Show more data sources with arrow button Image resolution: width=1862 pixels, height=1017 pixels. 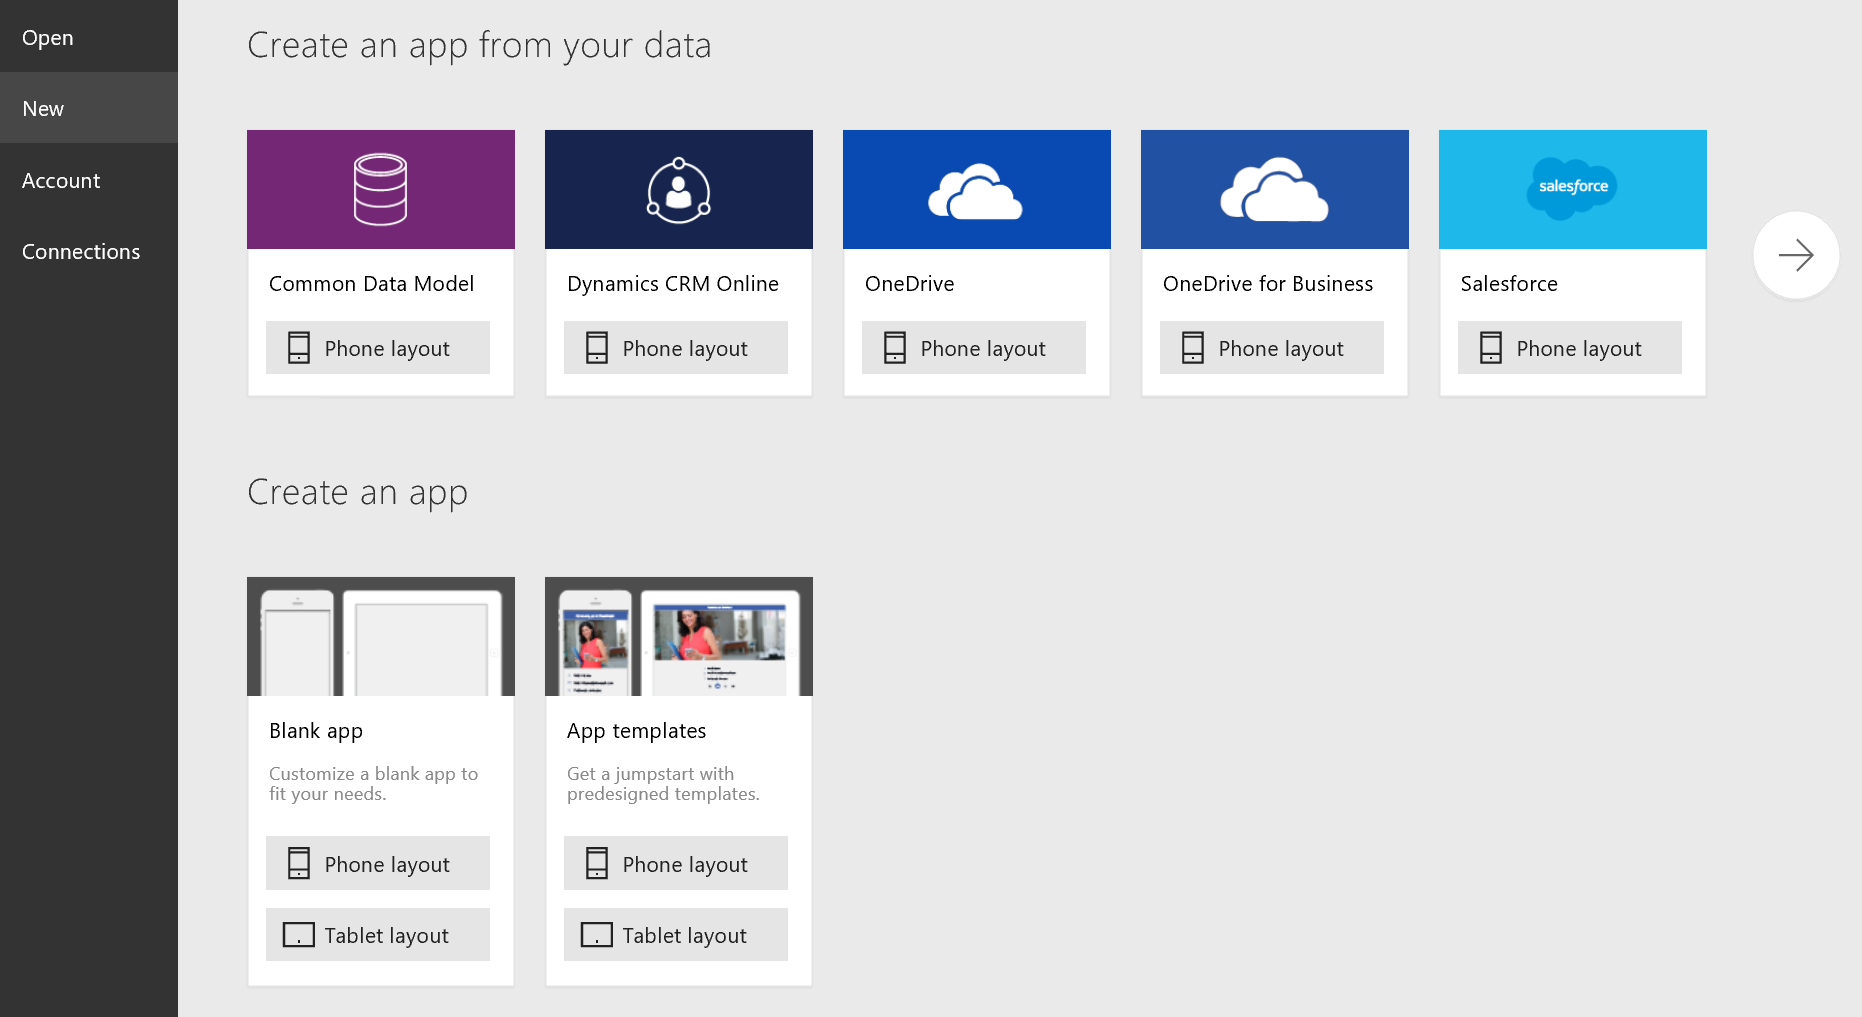tap(1796, 255)
